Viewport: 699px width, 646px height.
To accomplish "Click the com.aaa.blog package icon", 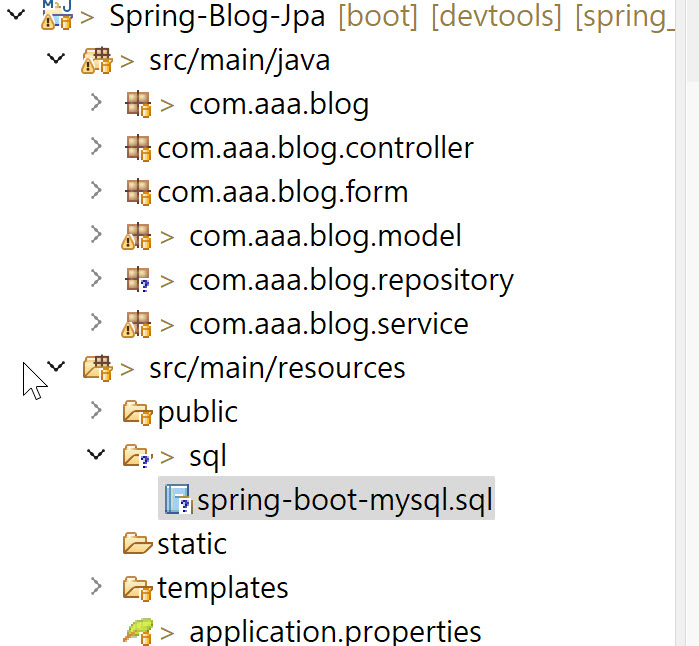I will [138, 104].
